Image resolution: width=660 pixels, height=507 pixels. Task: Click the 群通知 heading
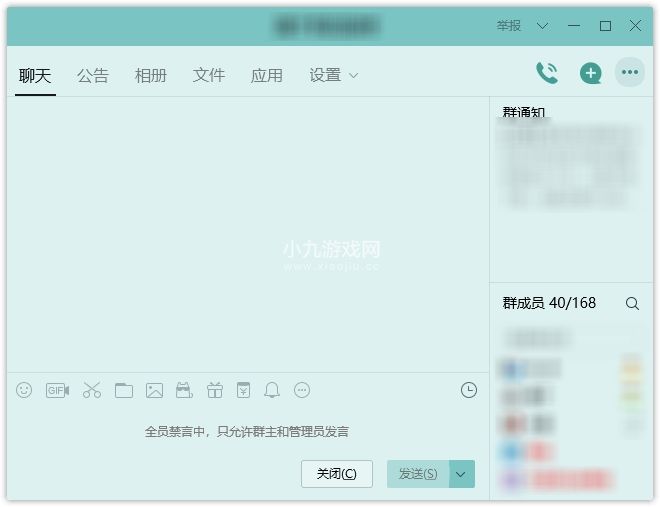pos(524,112)
